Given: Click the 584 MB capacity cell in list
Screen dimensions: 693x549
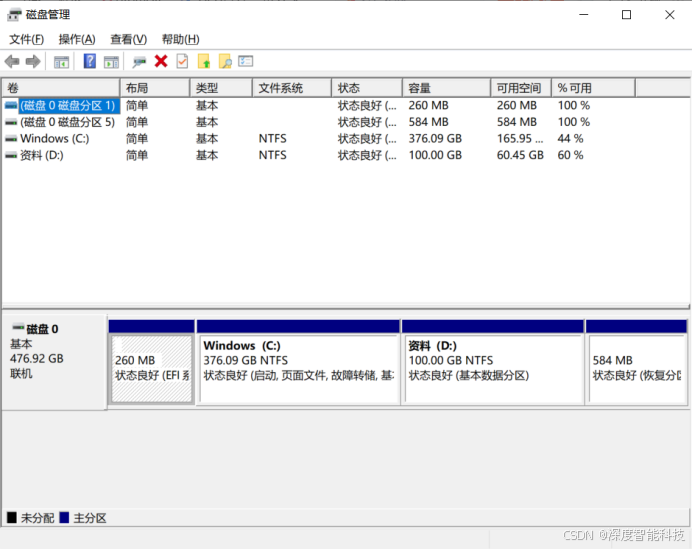Looking at the screenshot, I should pyautogui.click(x=428, y=122).
